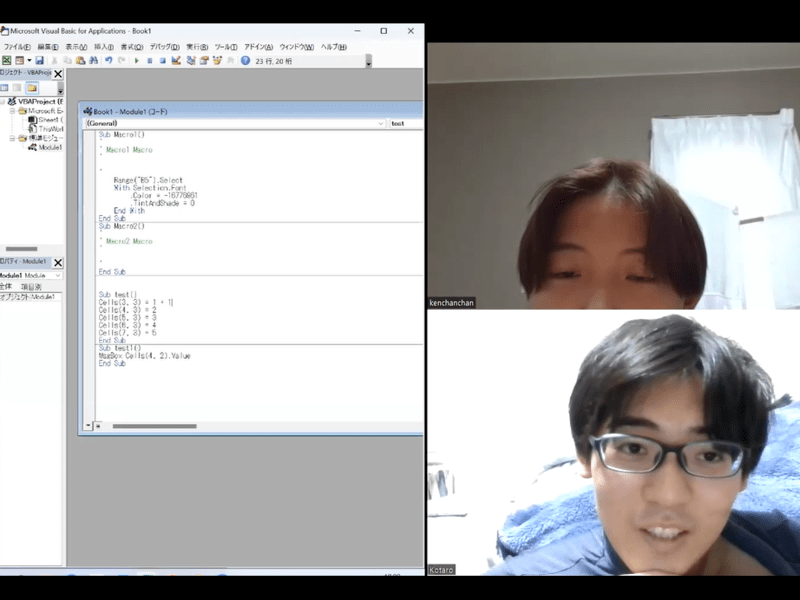
Task: Toggle Design Mode icon in toolbar
Action: coord(176,61)
